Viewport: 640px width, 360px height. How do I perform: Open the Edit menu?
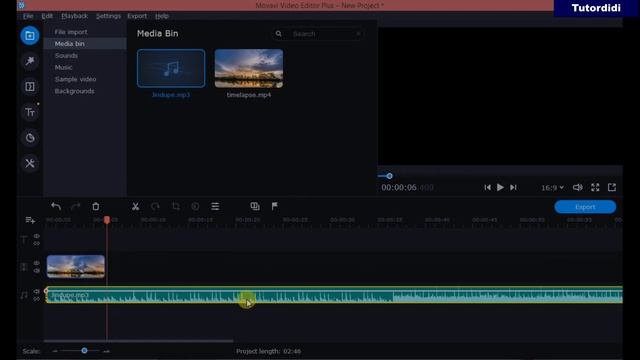47,16
